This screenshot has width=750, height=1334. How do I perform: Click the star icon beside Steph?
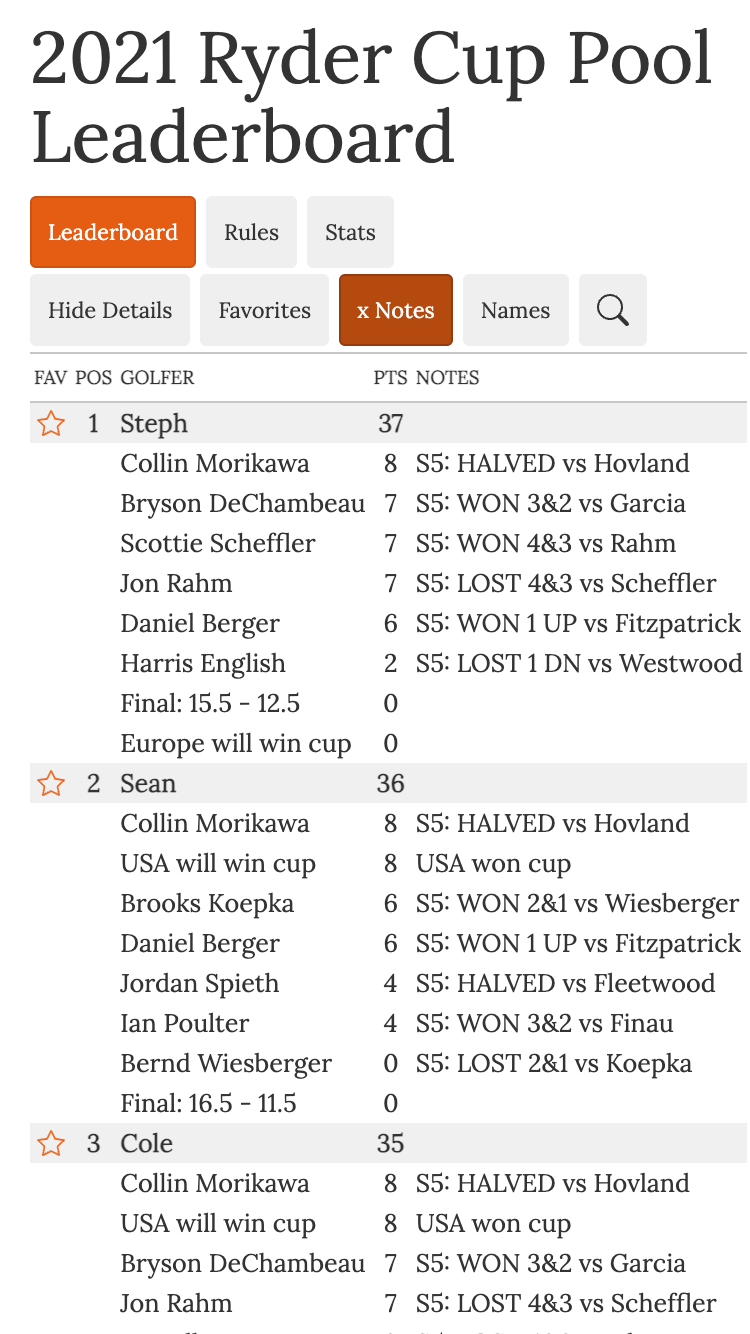(x=50, y=423)
